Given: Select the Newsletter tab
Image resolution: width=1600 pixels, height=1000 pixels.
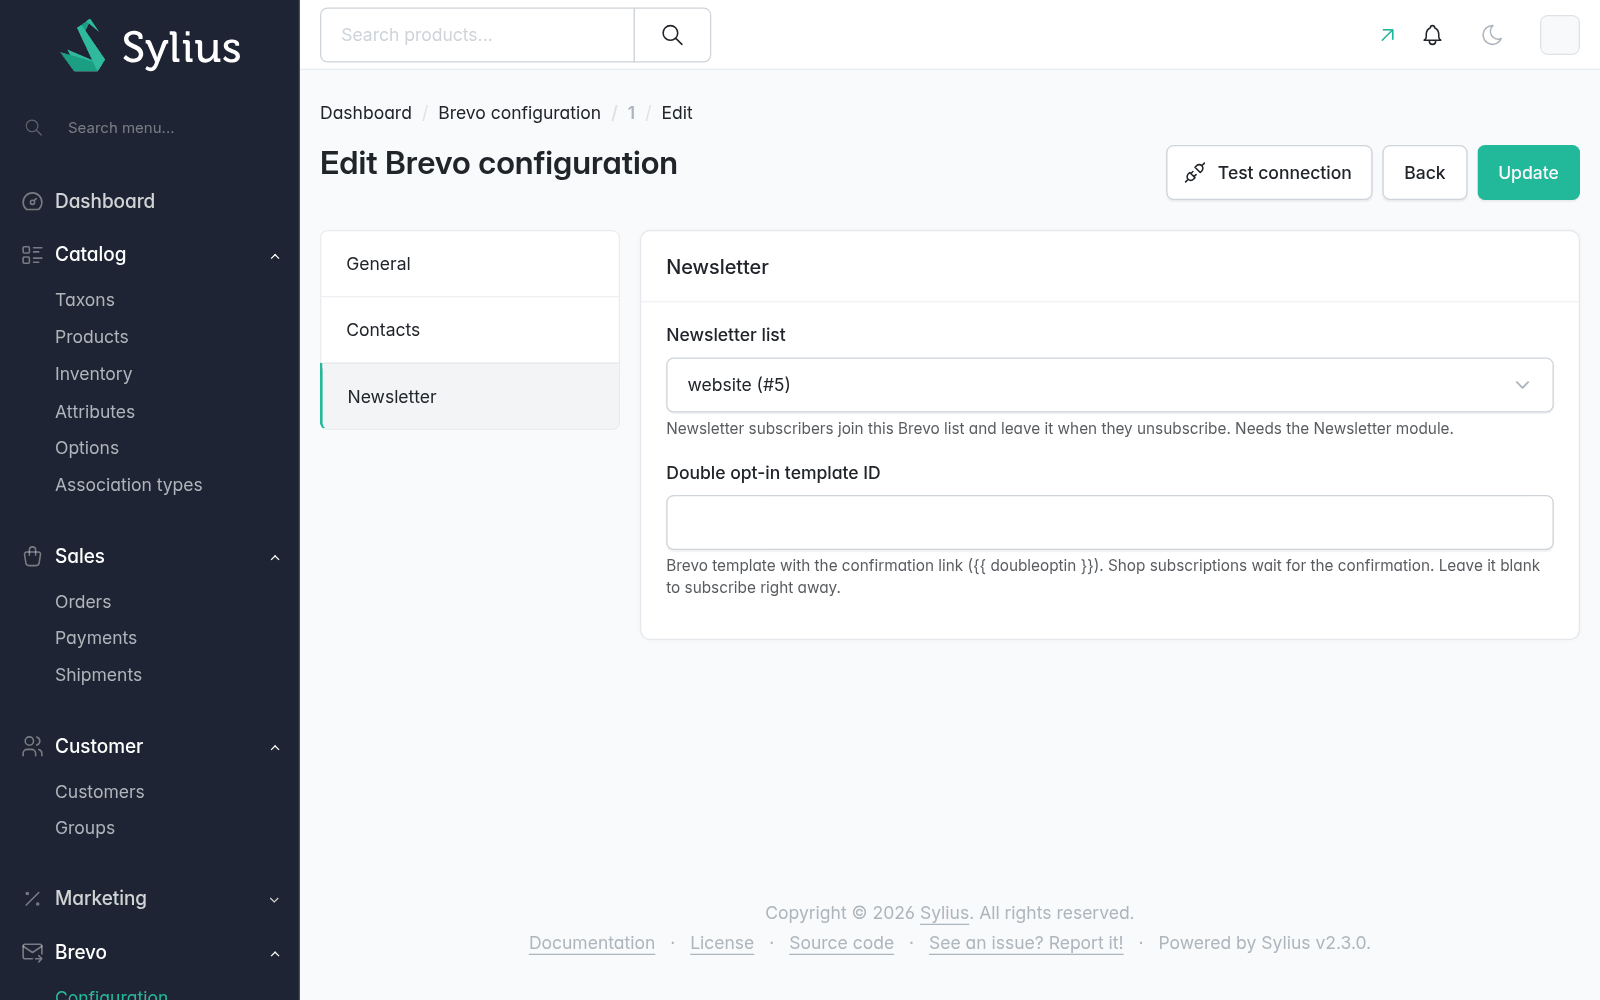Looking at the screenshot, I should tap(470, 397).
